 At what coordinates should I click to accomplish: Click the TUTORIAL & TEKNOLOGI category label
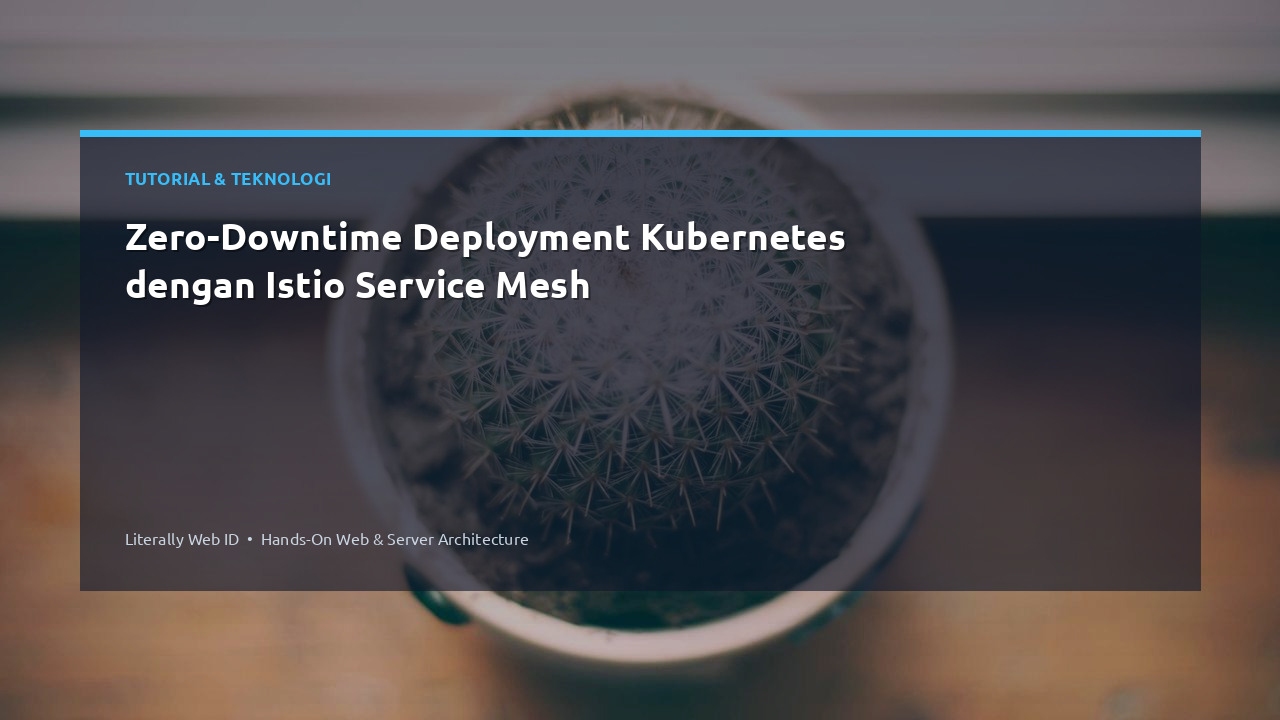pos(228,179)
